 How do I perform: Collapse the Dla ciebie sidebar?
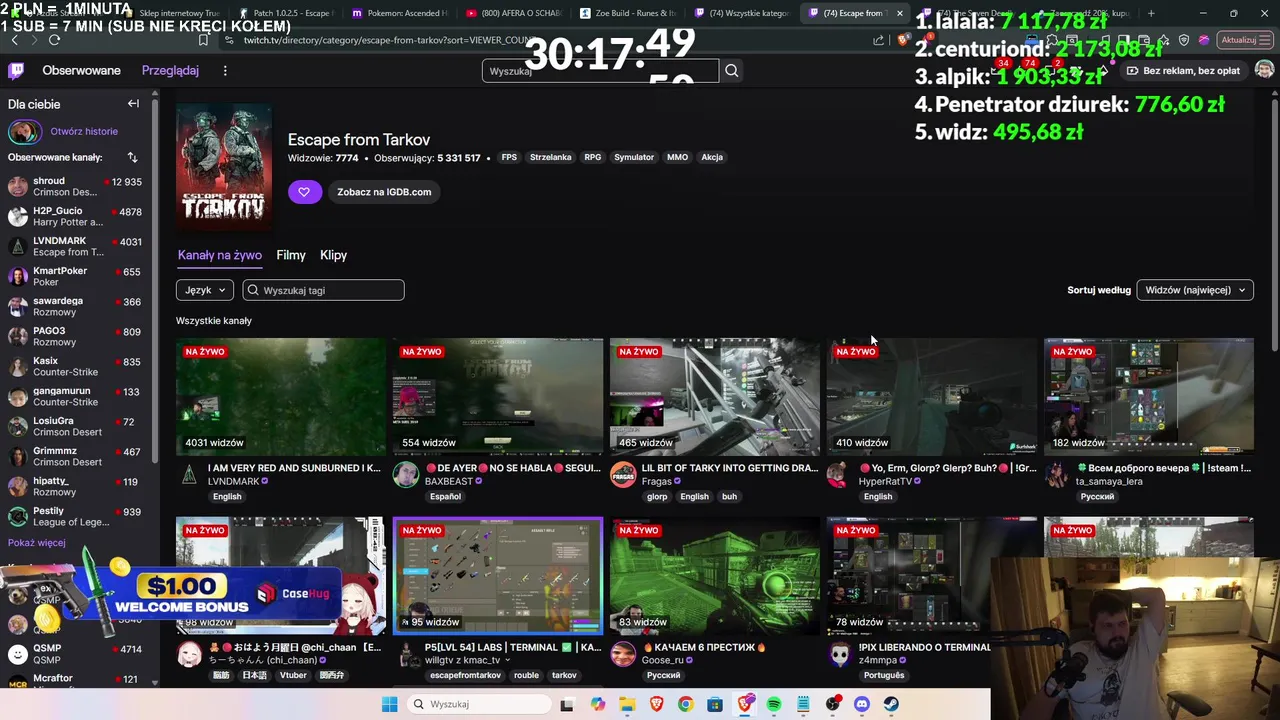pos(133,104)
